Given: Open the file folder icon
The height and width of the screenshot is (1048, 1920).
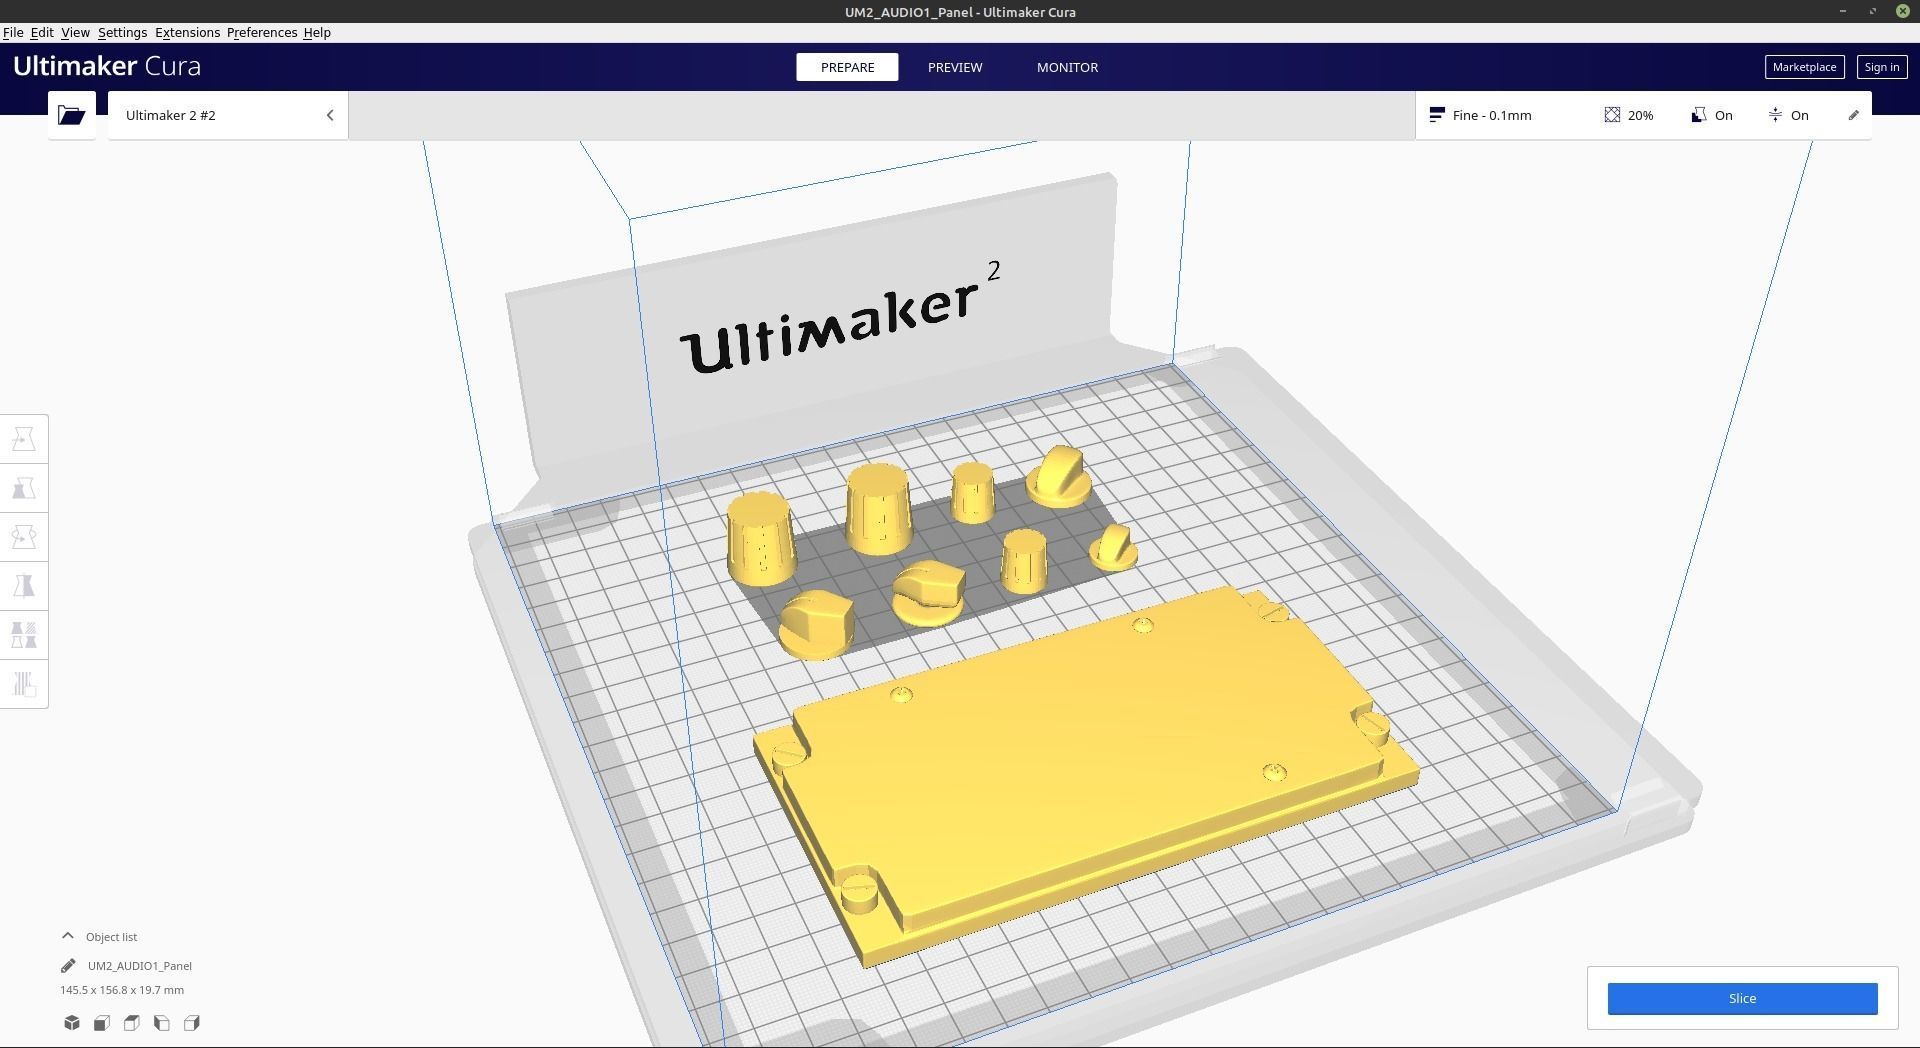Looking at the screenshot, I should 71,115.
